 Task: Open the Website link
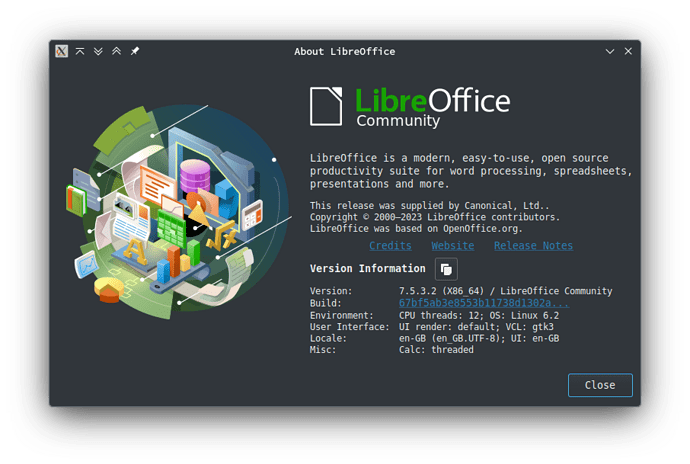[x=453, y=246]
